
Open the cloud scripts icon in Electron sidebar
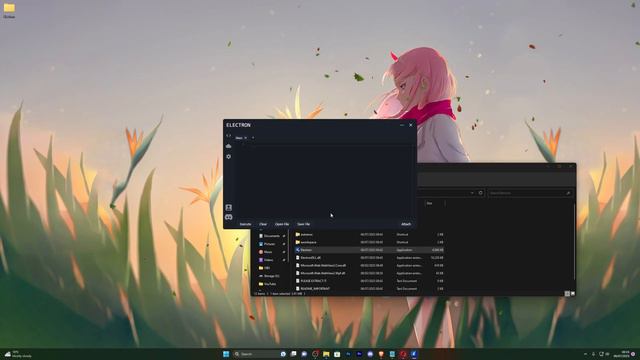[x=229, y=146]
